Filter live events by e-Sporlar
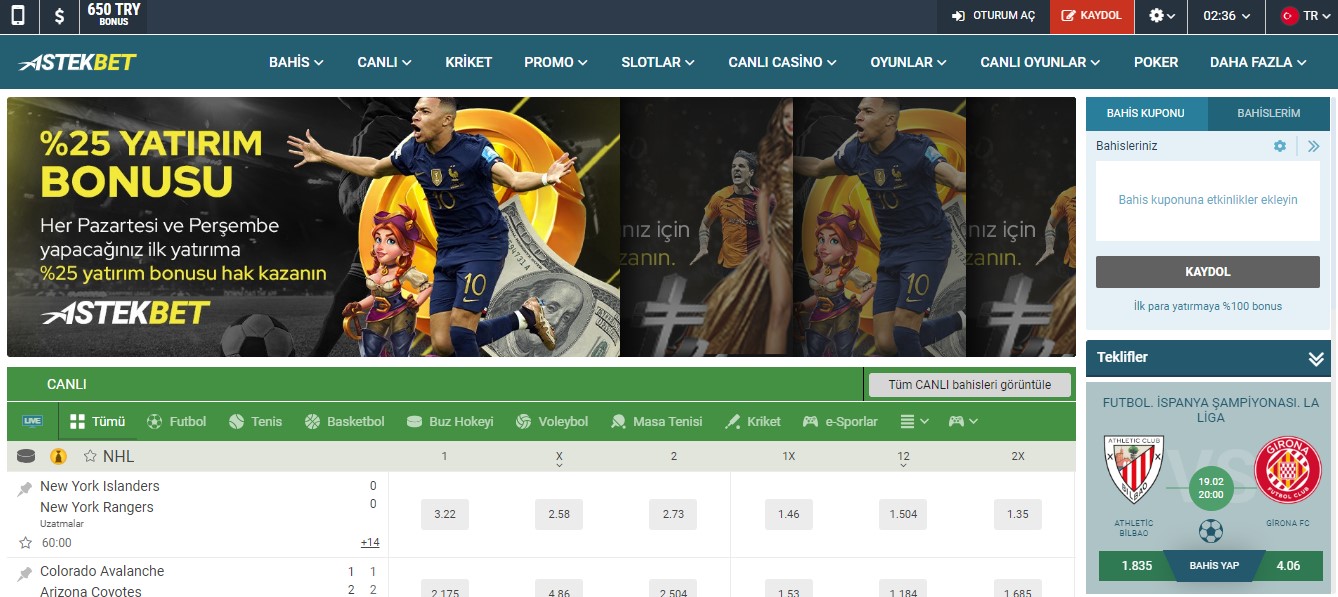 840,421
